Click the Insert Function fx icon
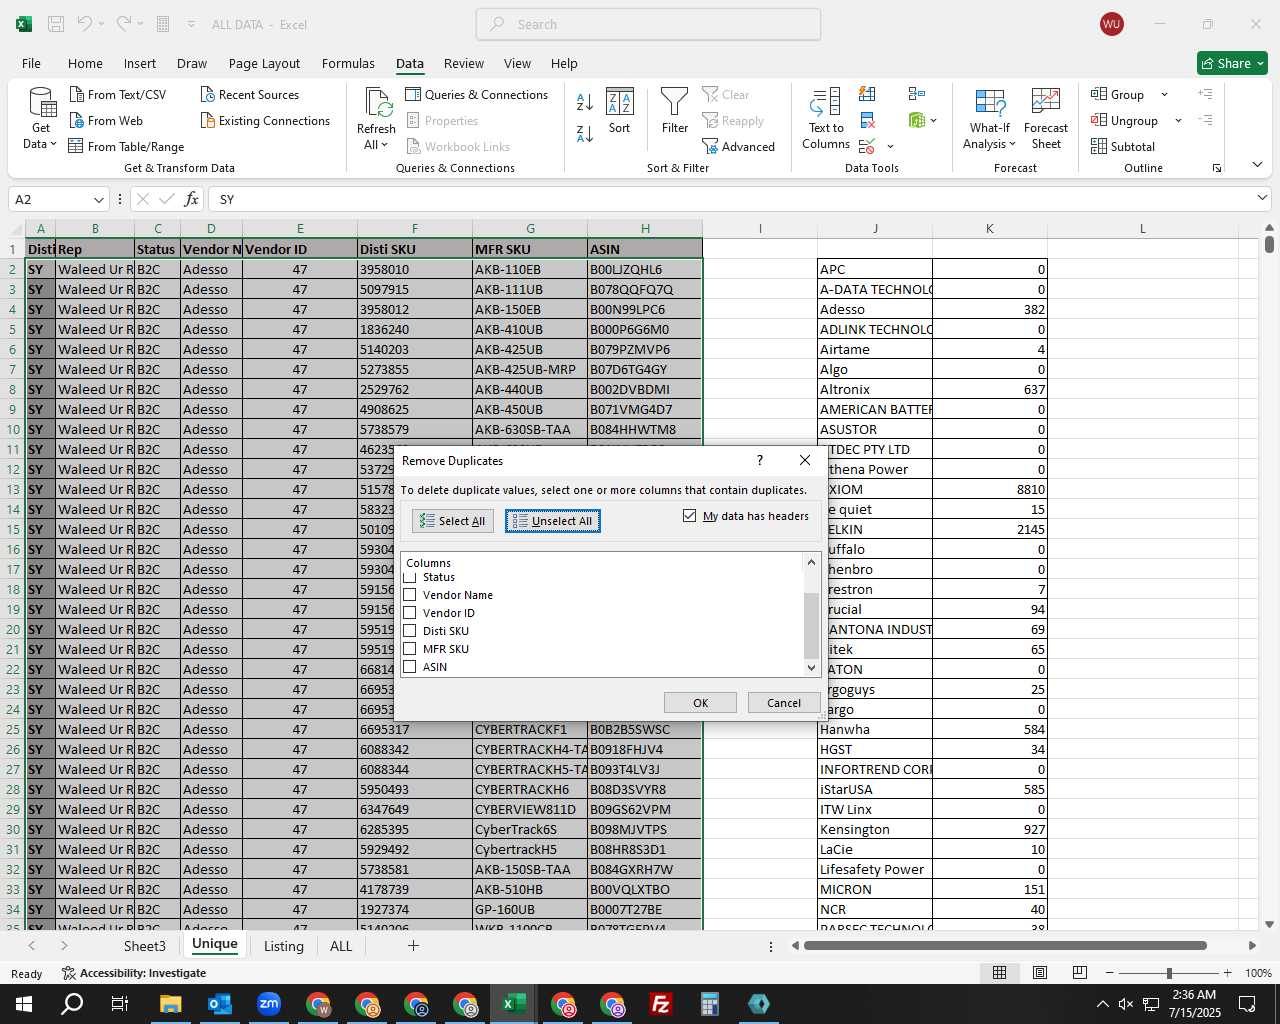1280x1024 pixels. coord(191,199)
